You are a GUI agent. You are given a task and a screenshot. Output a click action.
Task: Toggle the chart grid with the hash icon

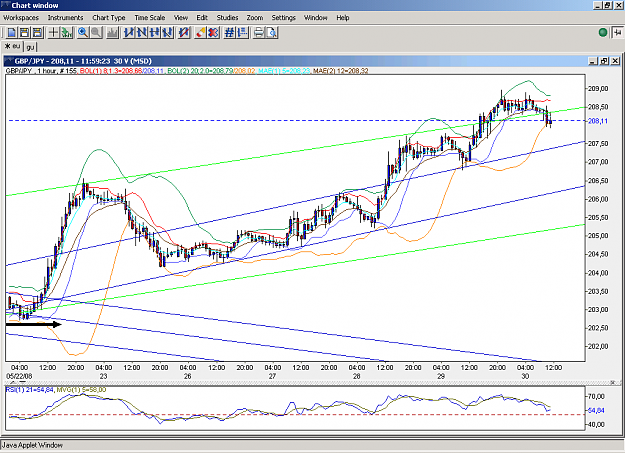coord(229,32)
